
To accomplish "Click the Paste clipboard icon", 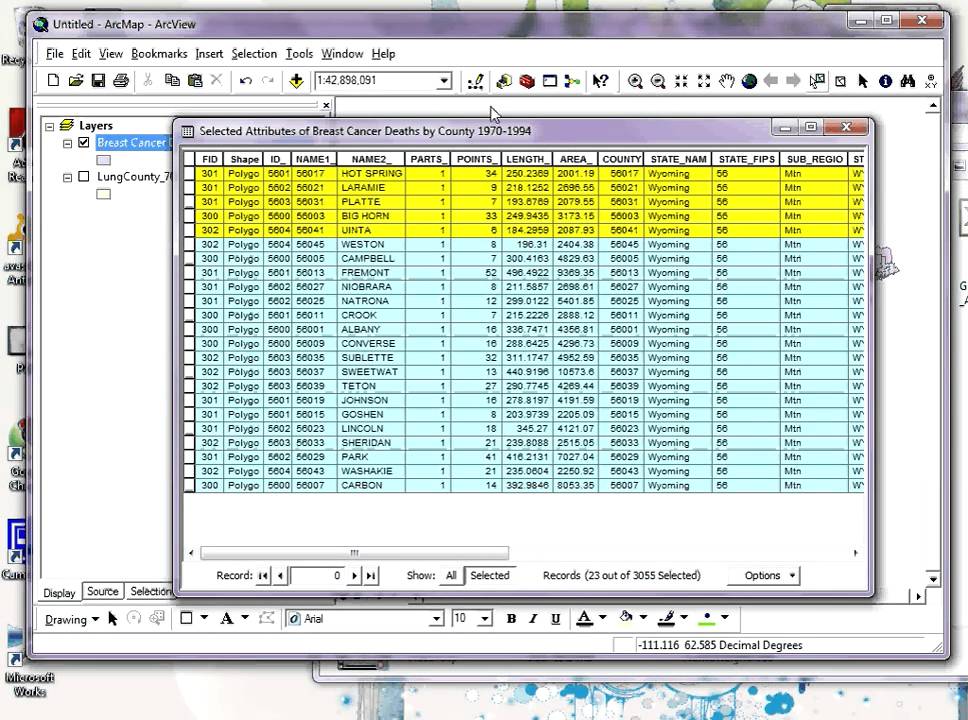I will (195, 80).
